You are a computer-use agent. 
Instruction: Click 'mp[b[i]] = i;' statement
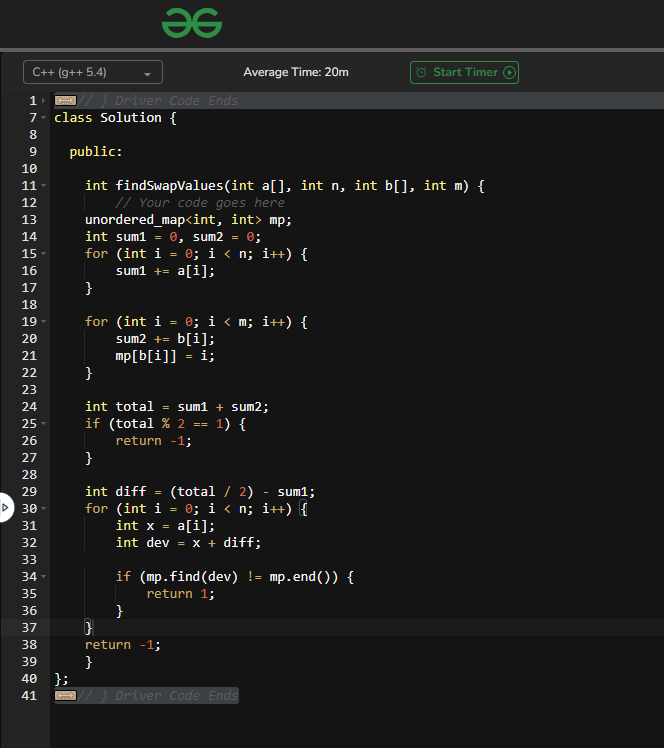166,356
